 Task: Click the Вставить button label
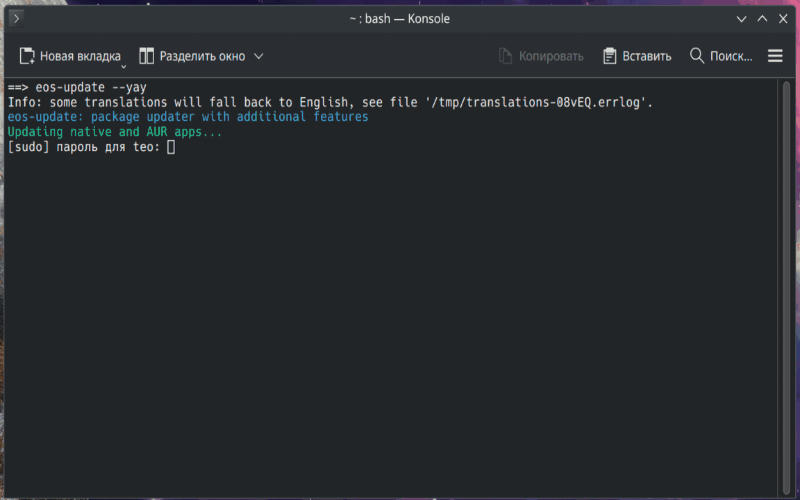tap(647, 56)
